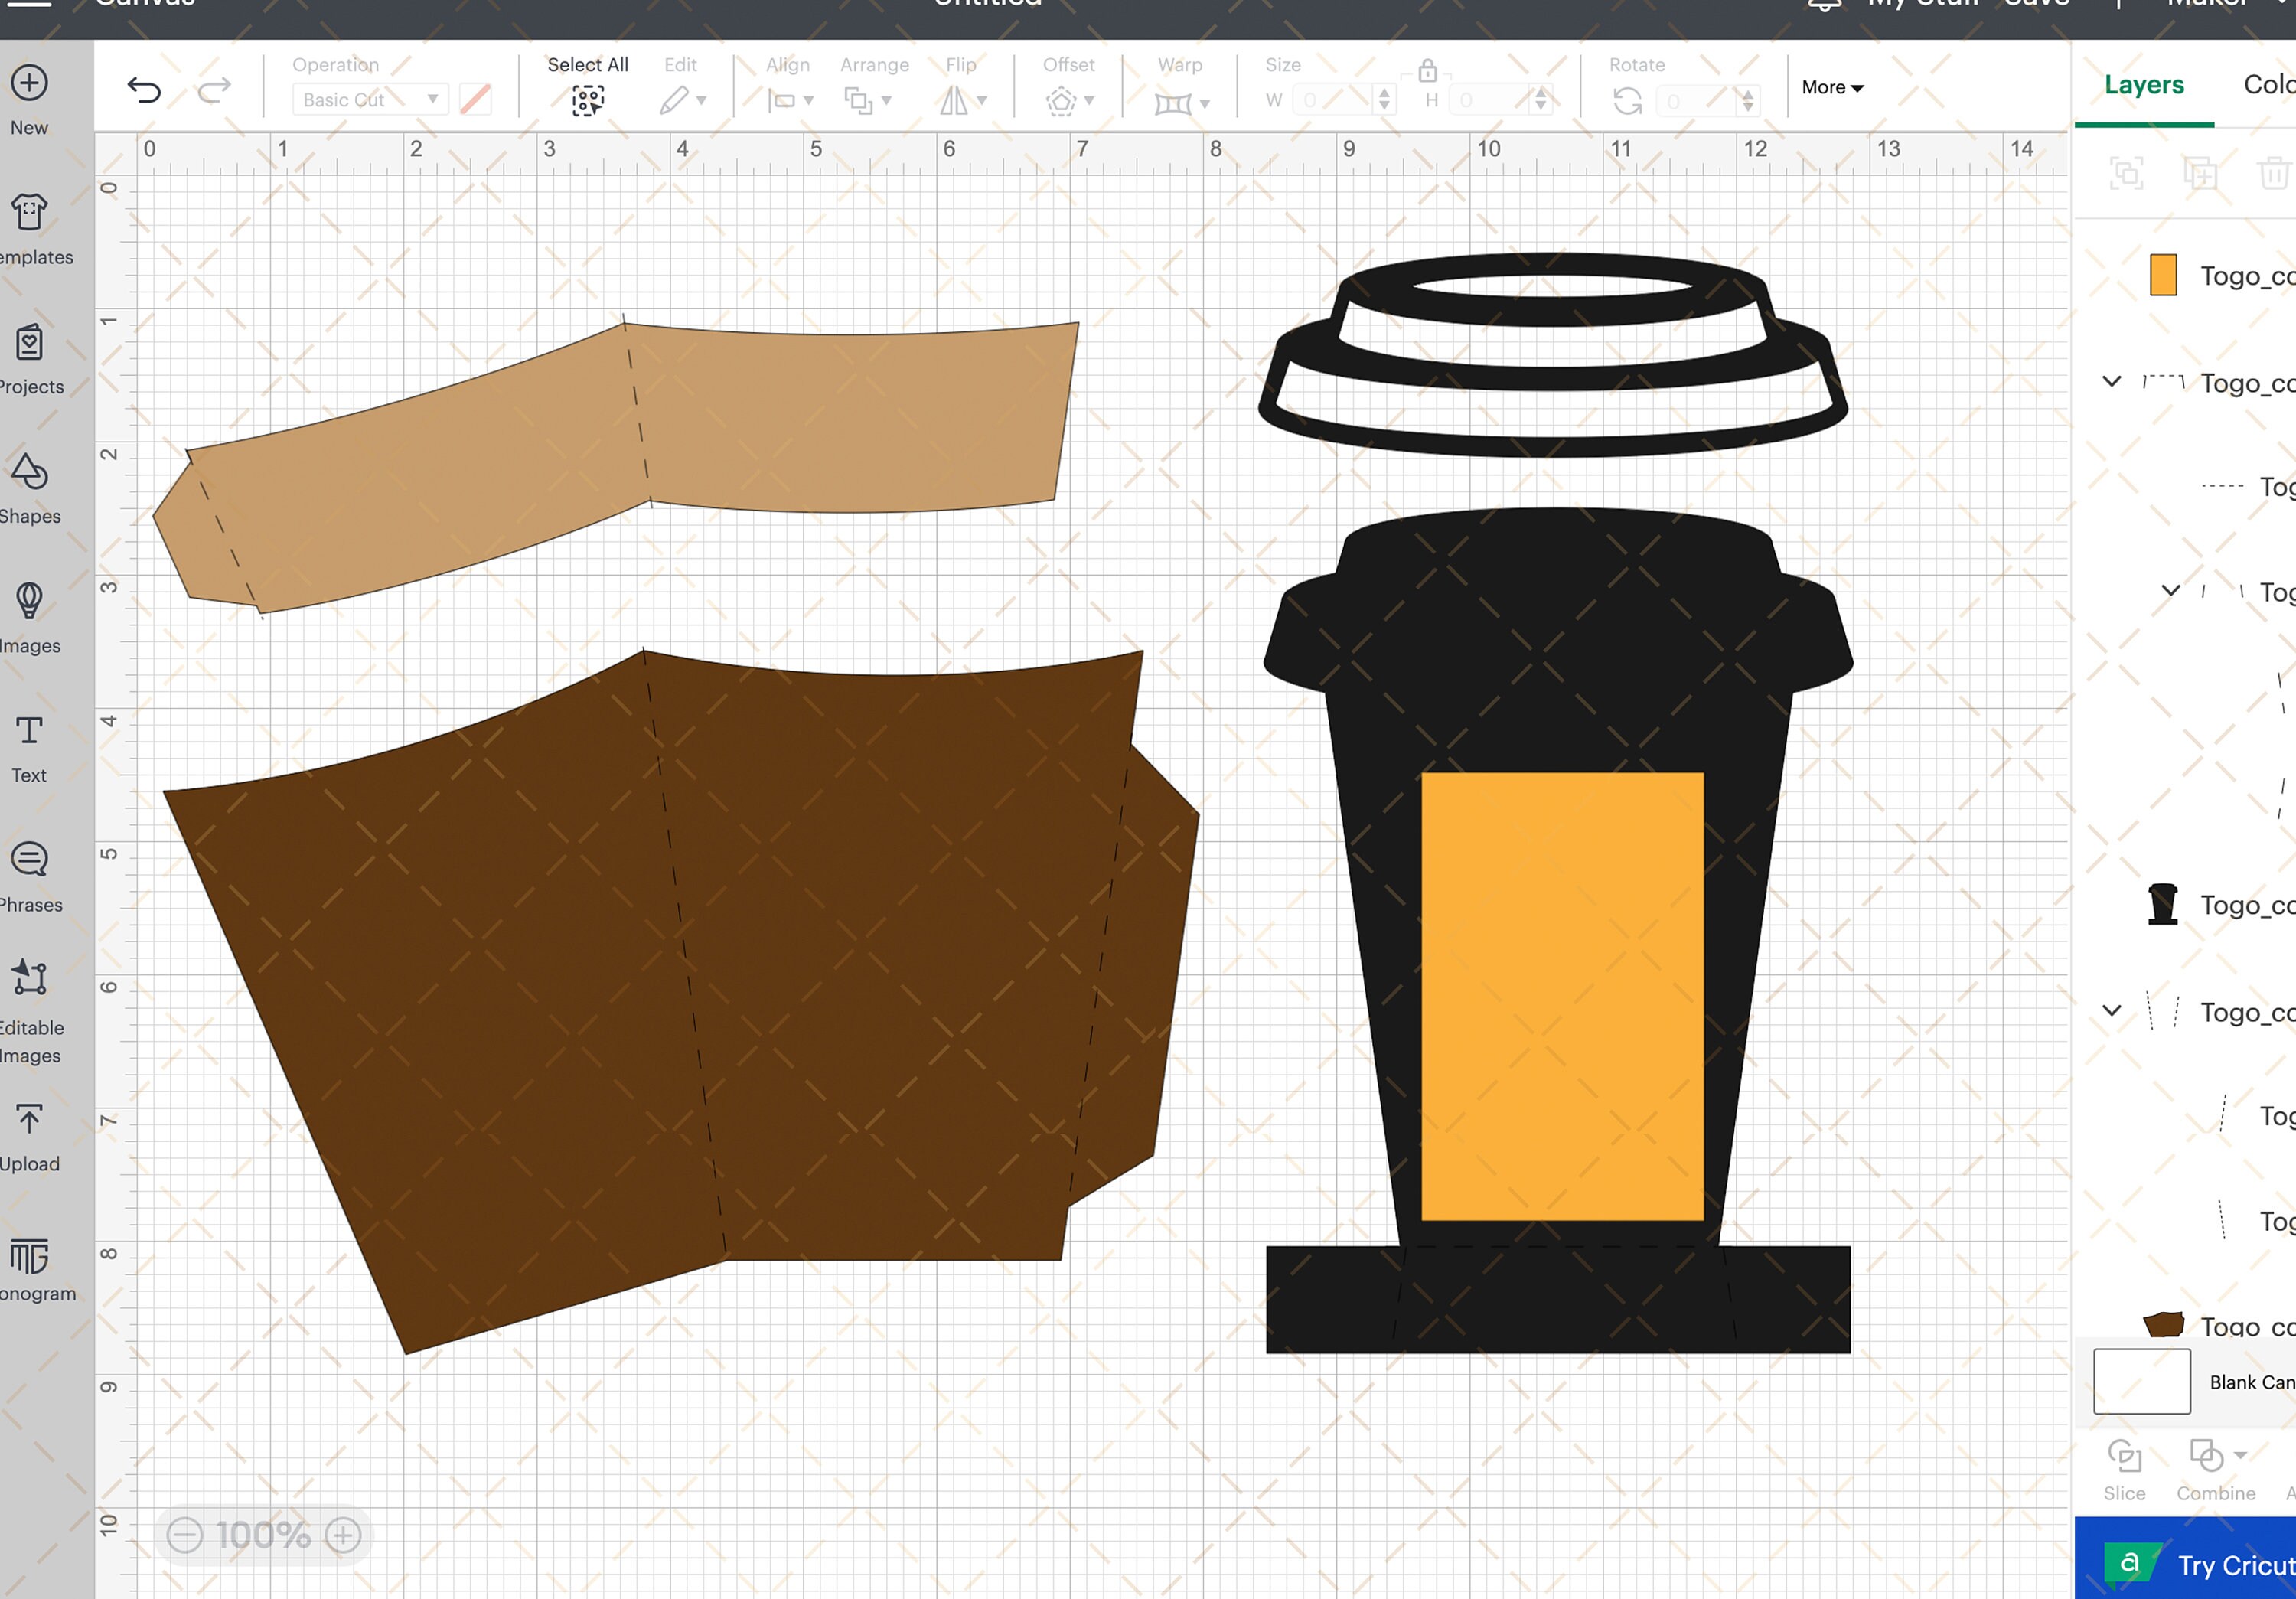This screenshot has width=2296, height=1599.
Task: Open the Arrange dropdown
Action: point(867,100)
